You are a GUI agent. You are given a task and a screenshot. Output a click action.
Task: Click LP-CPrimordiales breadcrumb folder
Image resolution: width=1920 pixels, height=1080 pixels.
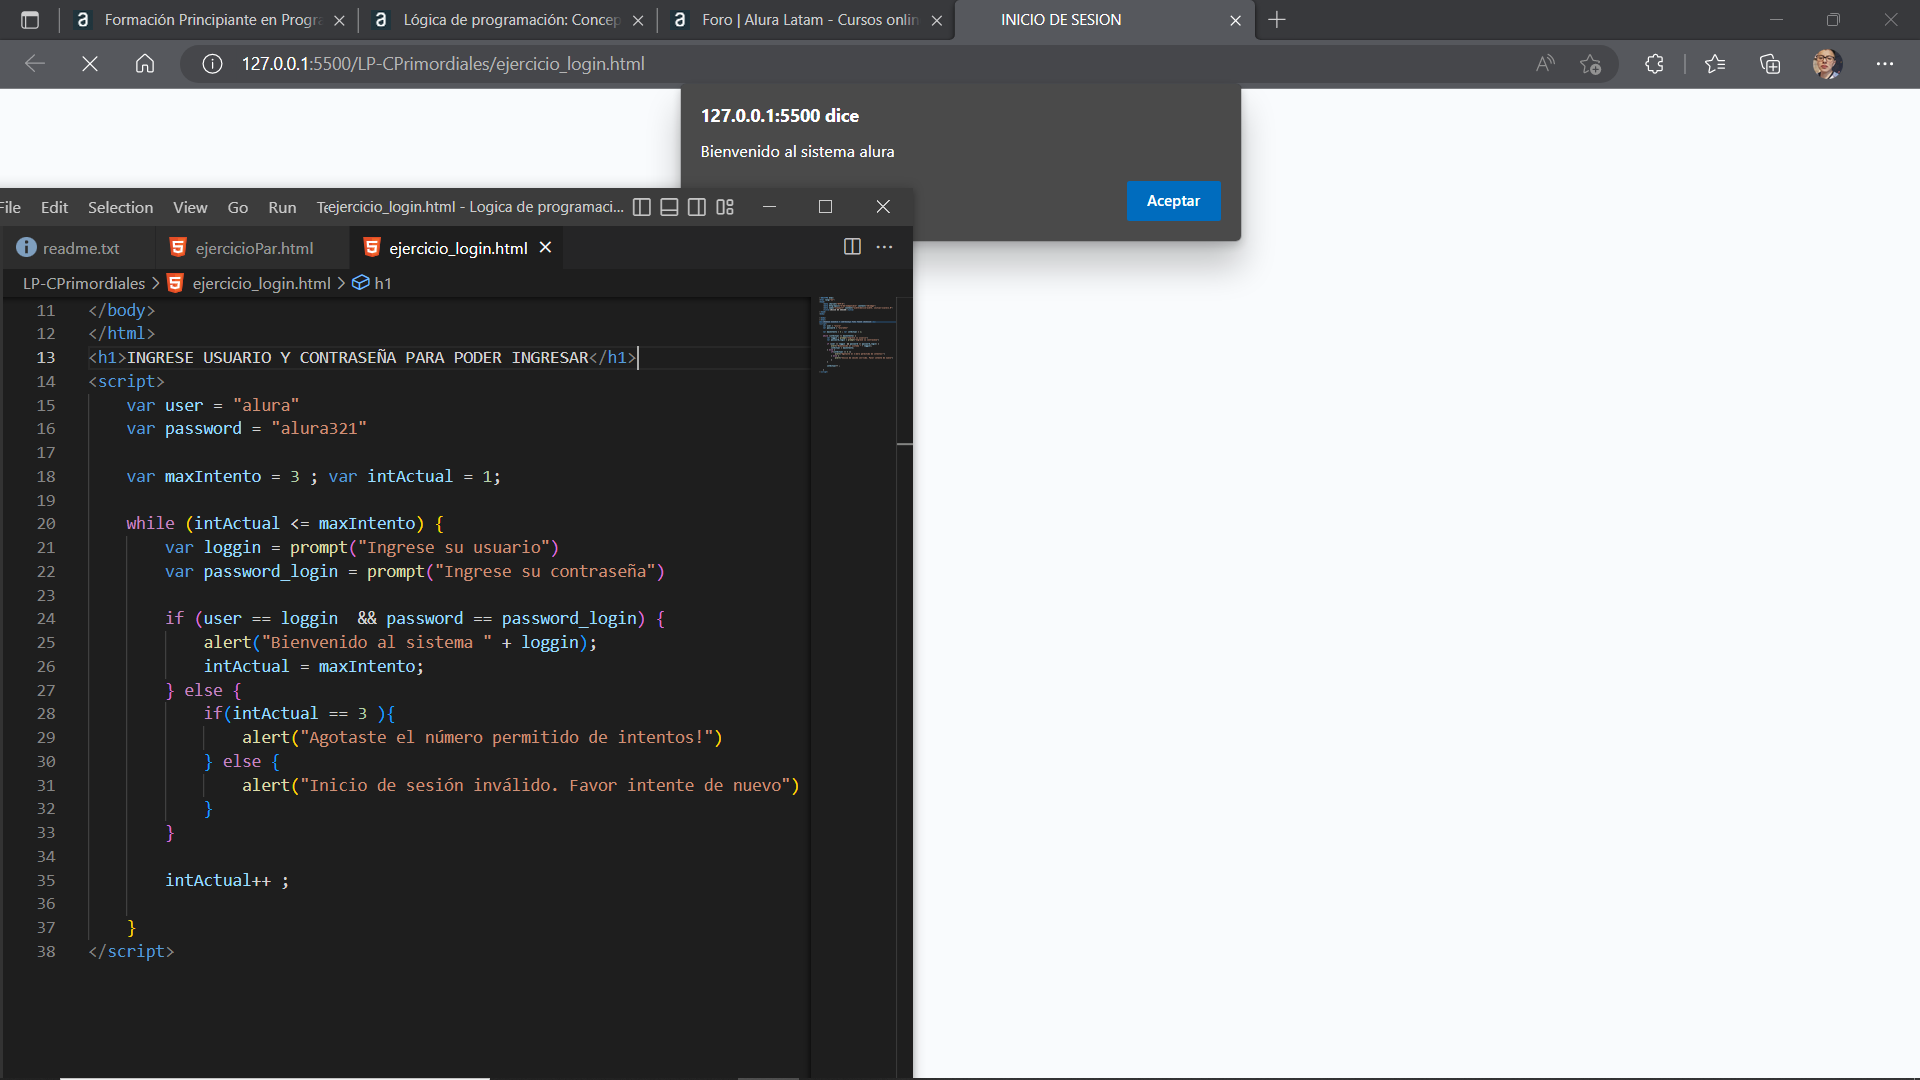pyautogui.click(x=84, y=284)
